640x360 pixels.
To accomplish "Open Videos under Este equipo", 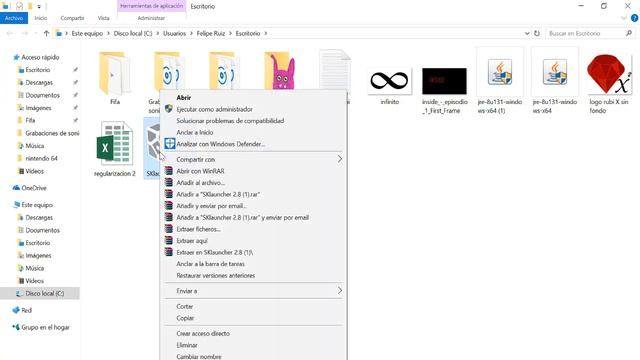I will 34,281.
